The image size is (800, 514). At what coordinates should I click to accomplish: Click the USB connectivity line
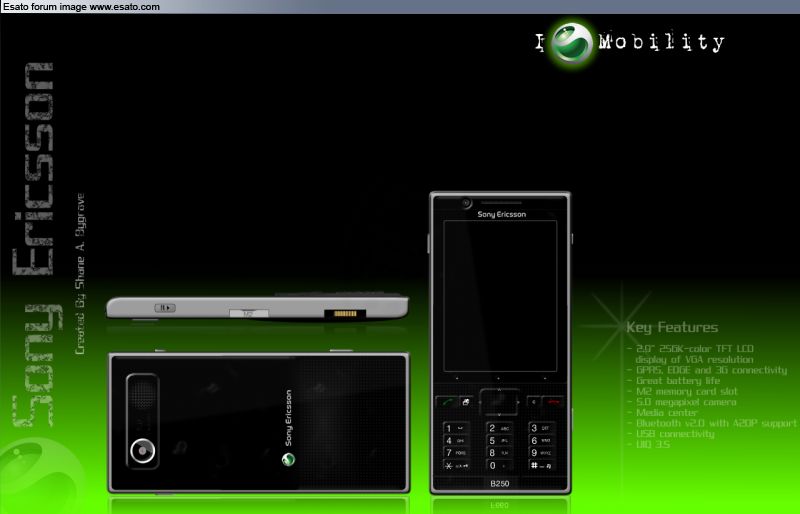pos(675,434)
